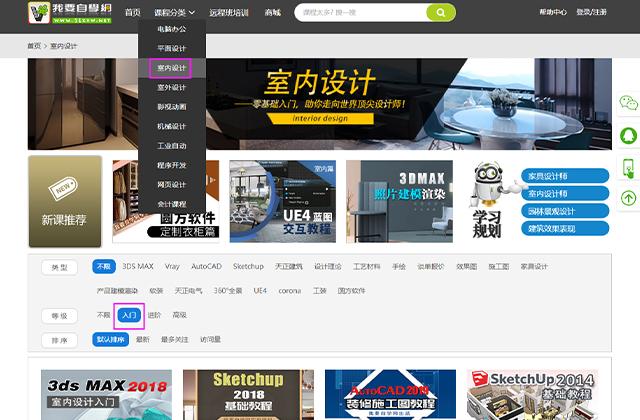Filter type by 手绘

click(x=399, y=266)
